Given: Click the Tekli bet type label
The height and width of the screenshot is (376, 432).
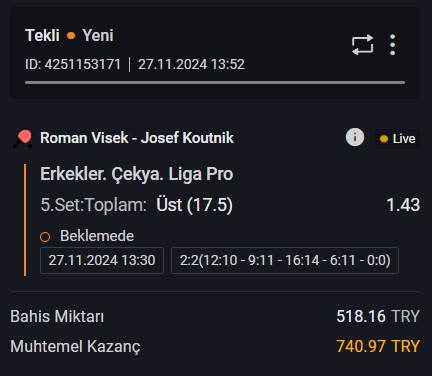Looking at the screenshot, I should point(42,35).
